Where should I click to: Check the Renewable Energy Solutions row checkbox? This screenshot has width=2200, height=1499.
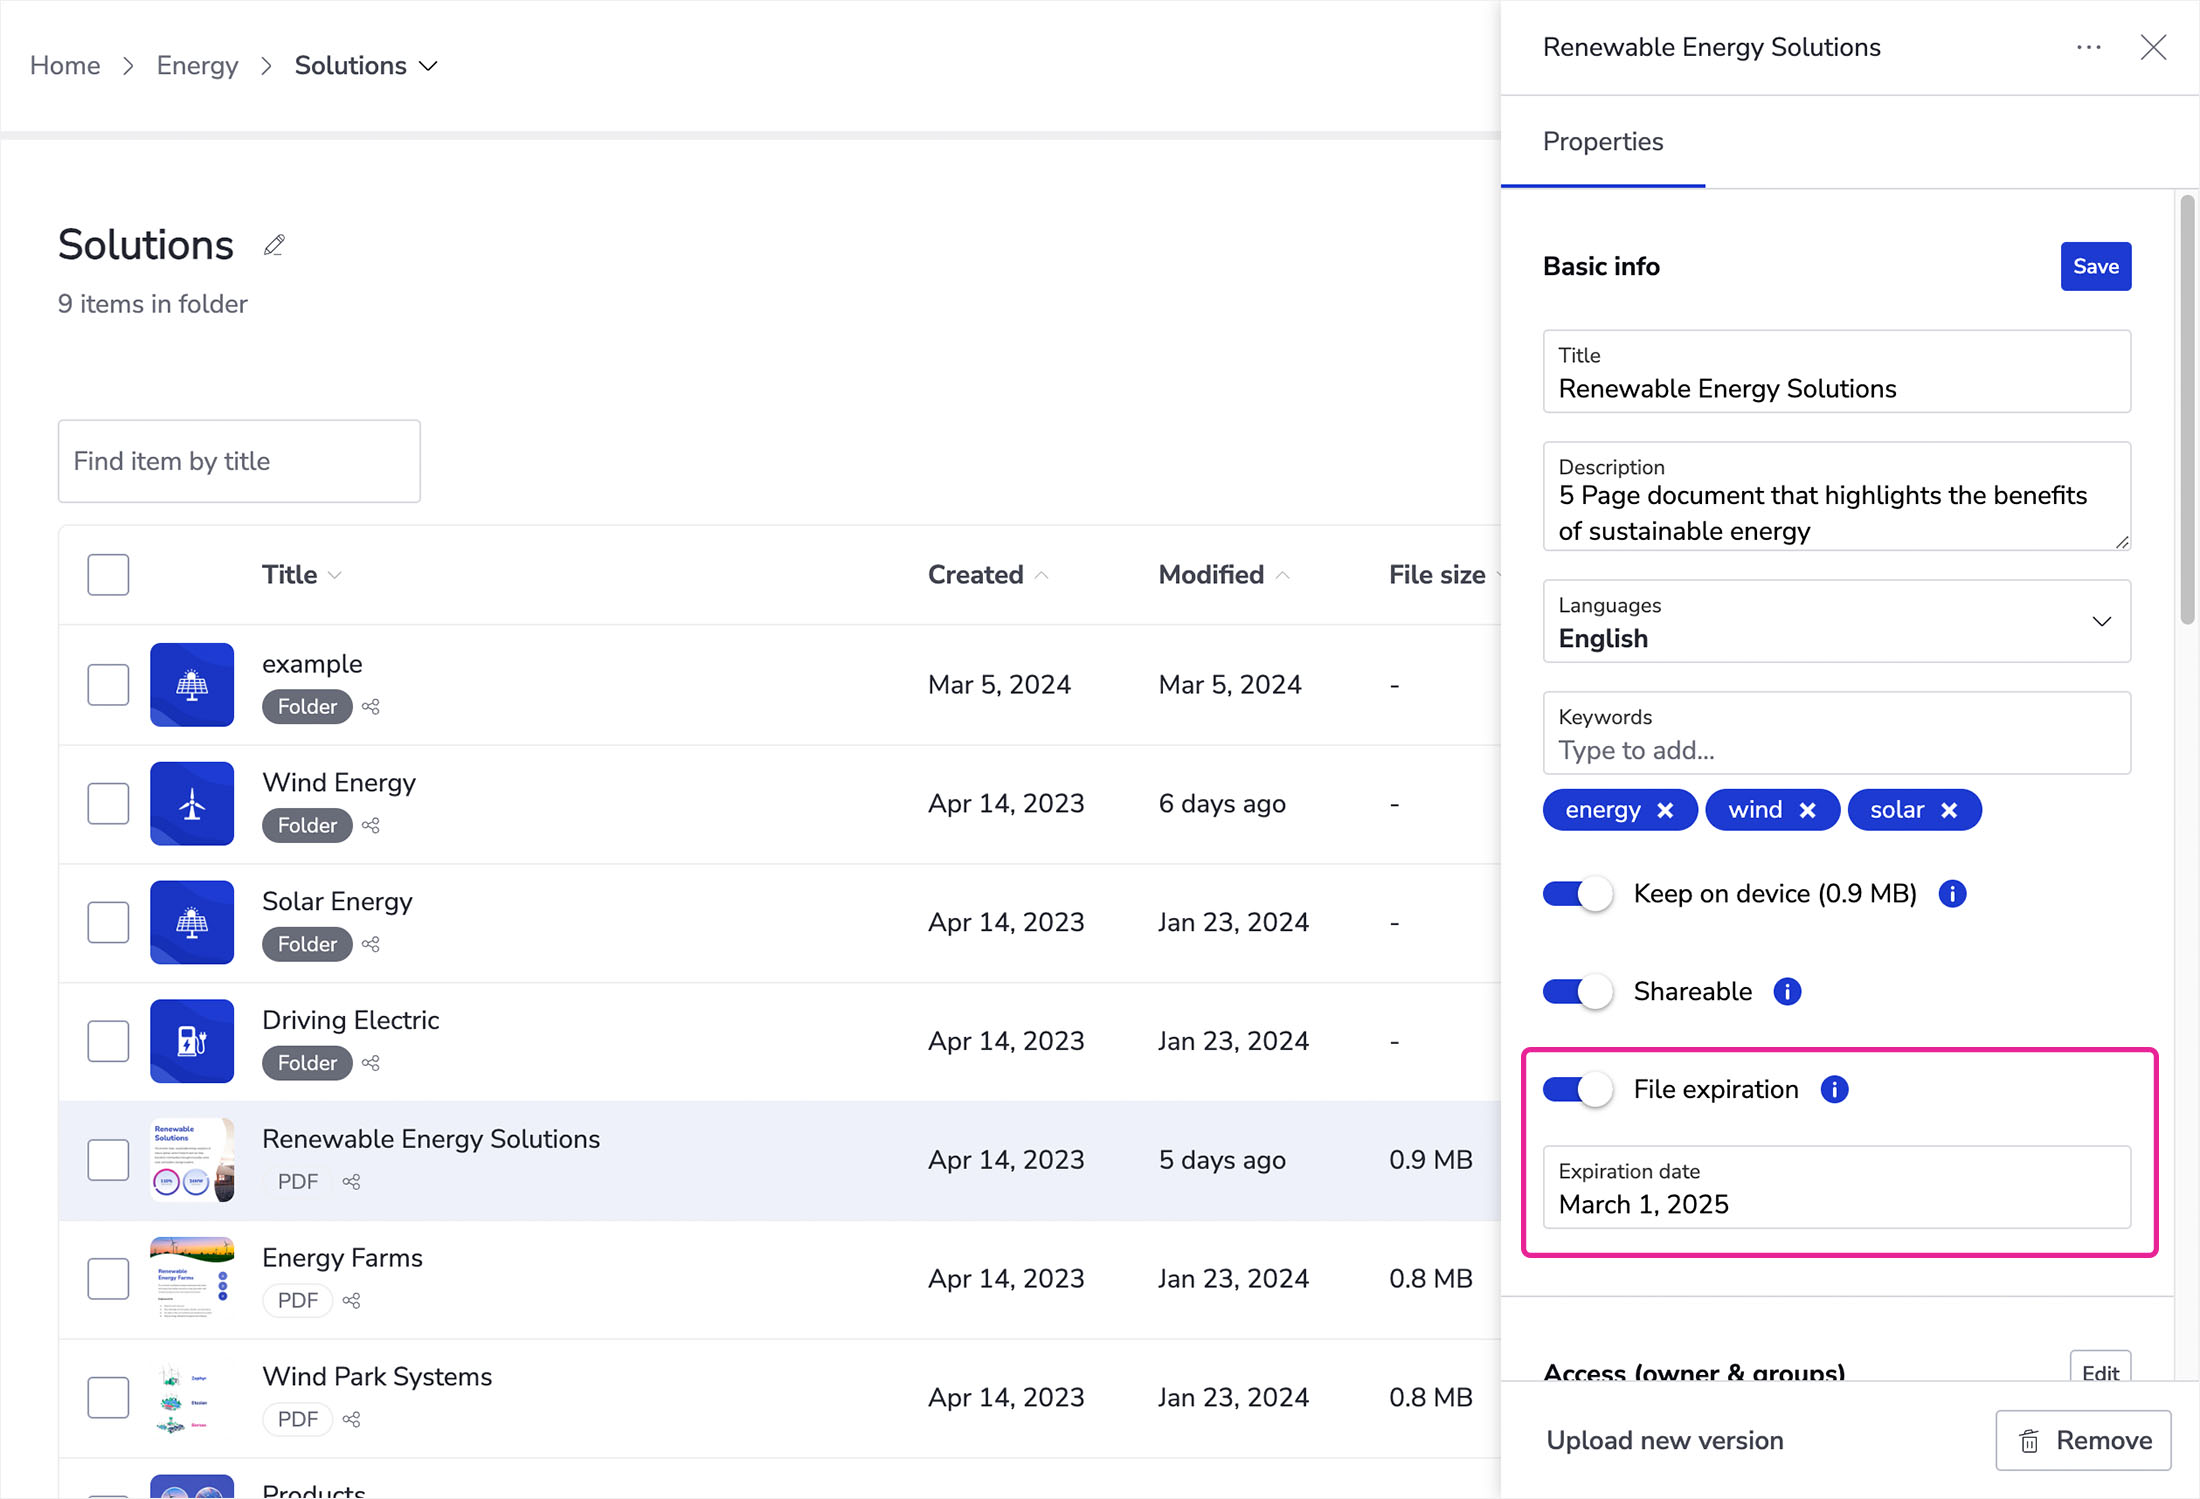[x=108, y=1160]
